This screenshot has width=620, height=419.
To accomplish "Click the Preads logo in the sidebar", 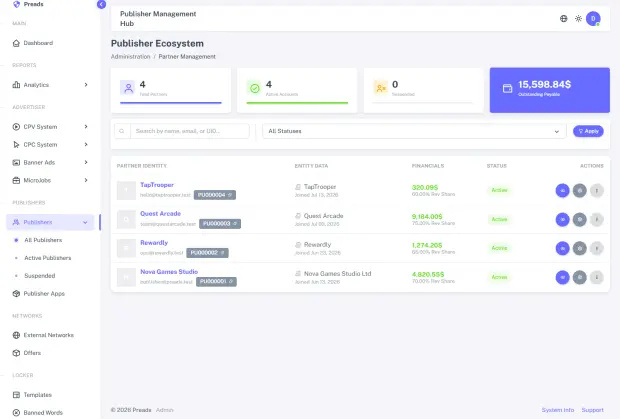I will point(28,4).
